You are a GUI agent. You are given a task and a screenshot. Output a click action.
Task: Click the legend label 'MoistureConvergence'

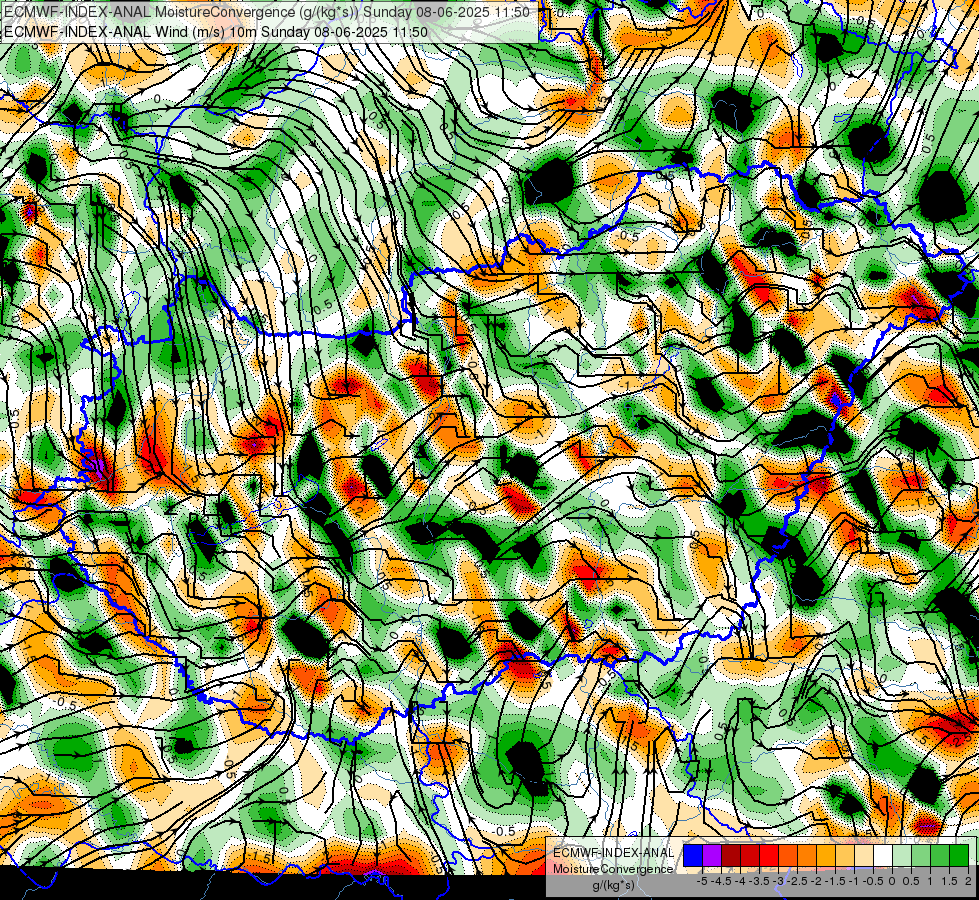613,869
